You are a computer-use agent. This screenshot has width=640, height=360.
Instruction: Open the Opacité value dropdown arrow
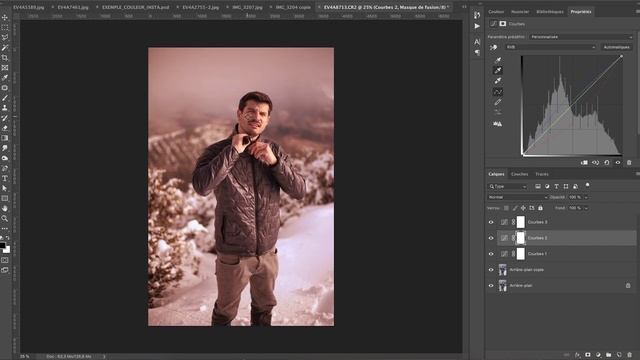[x=586, y=198]
